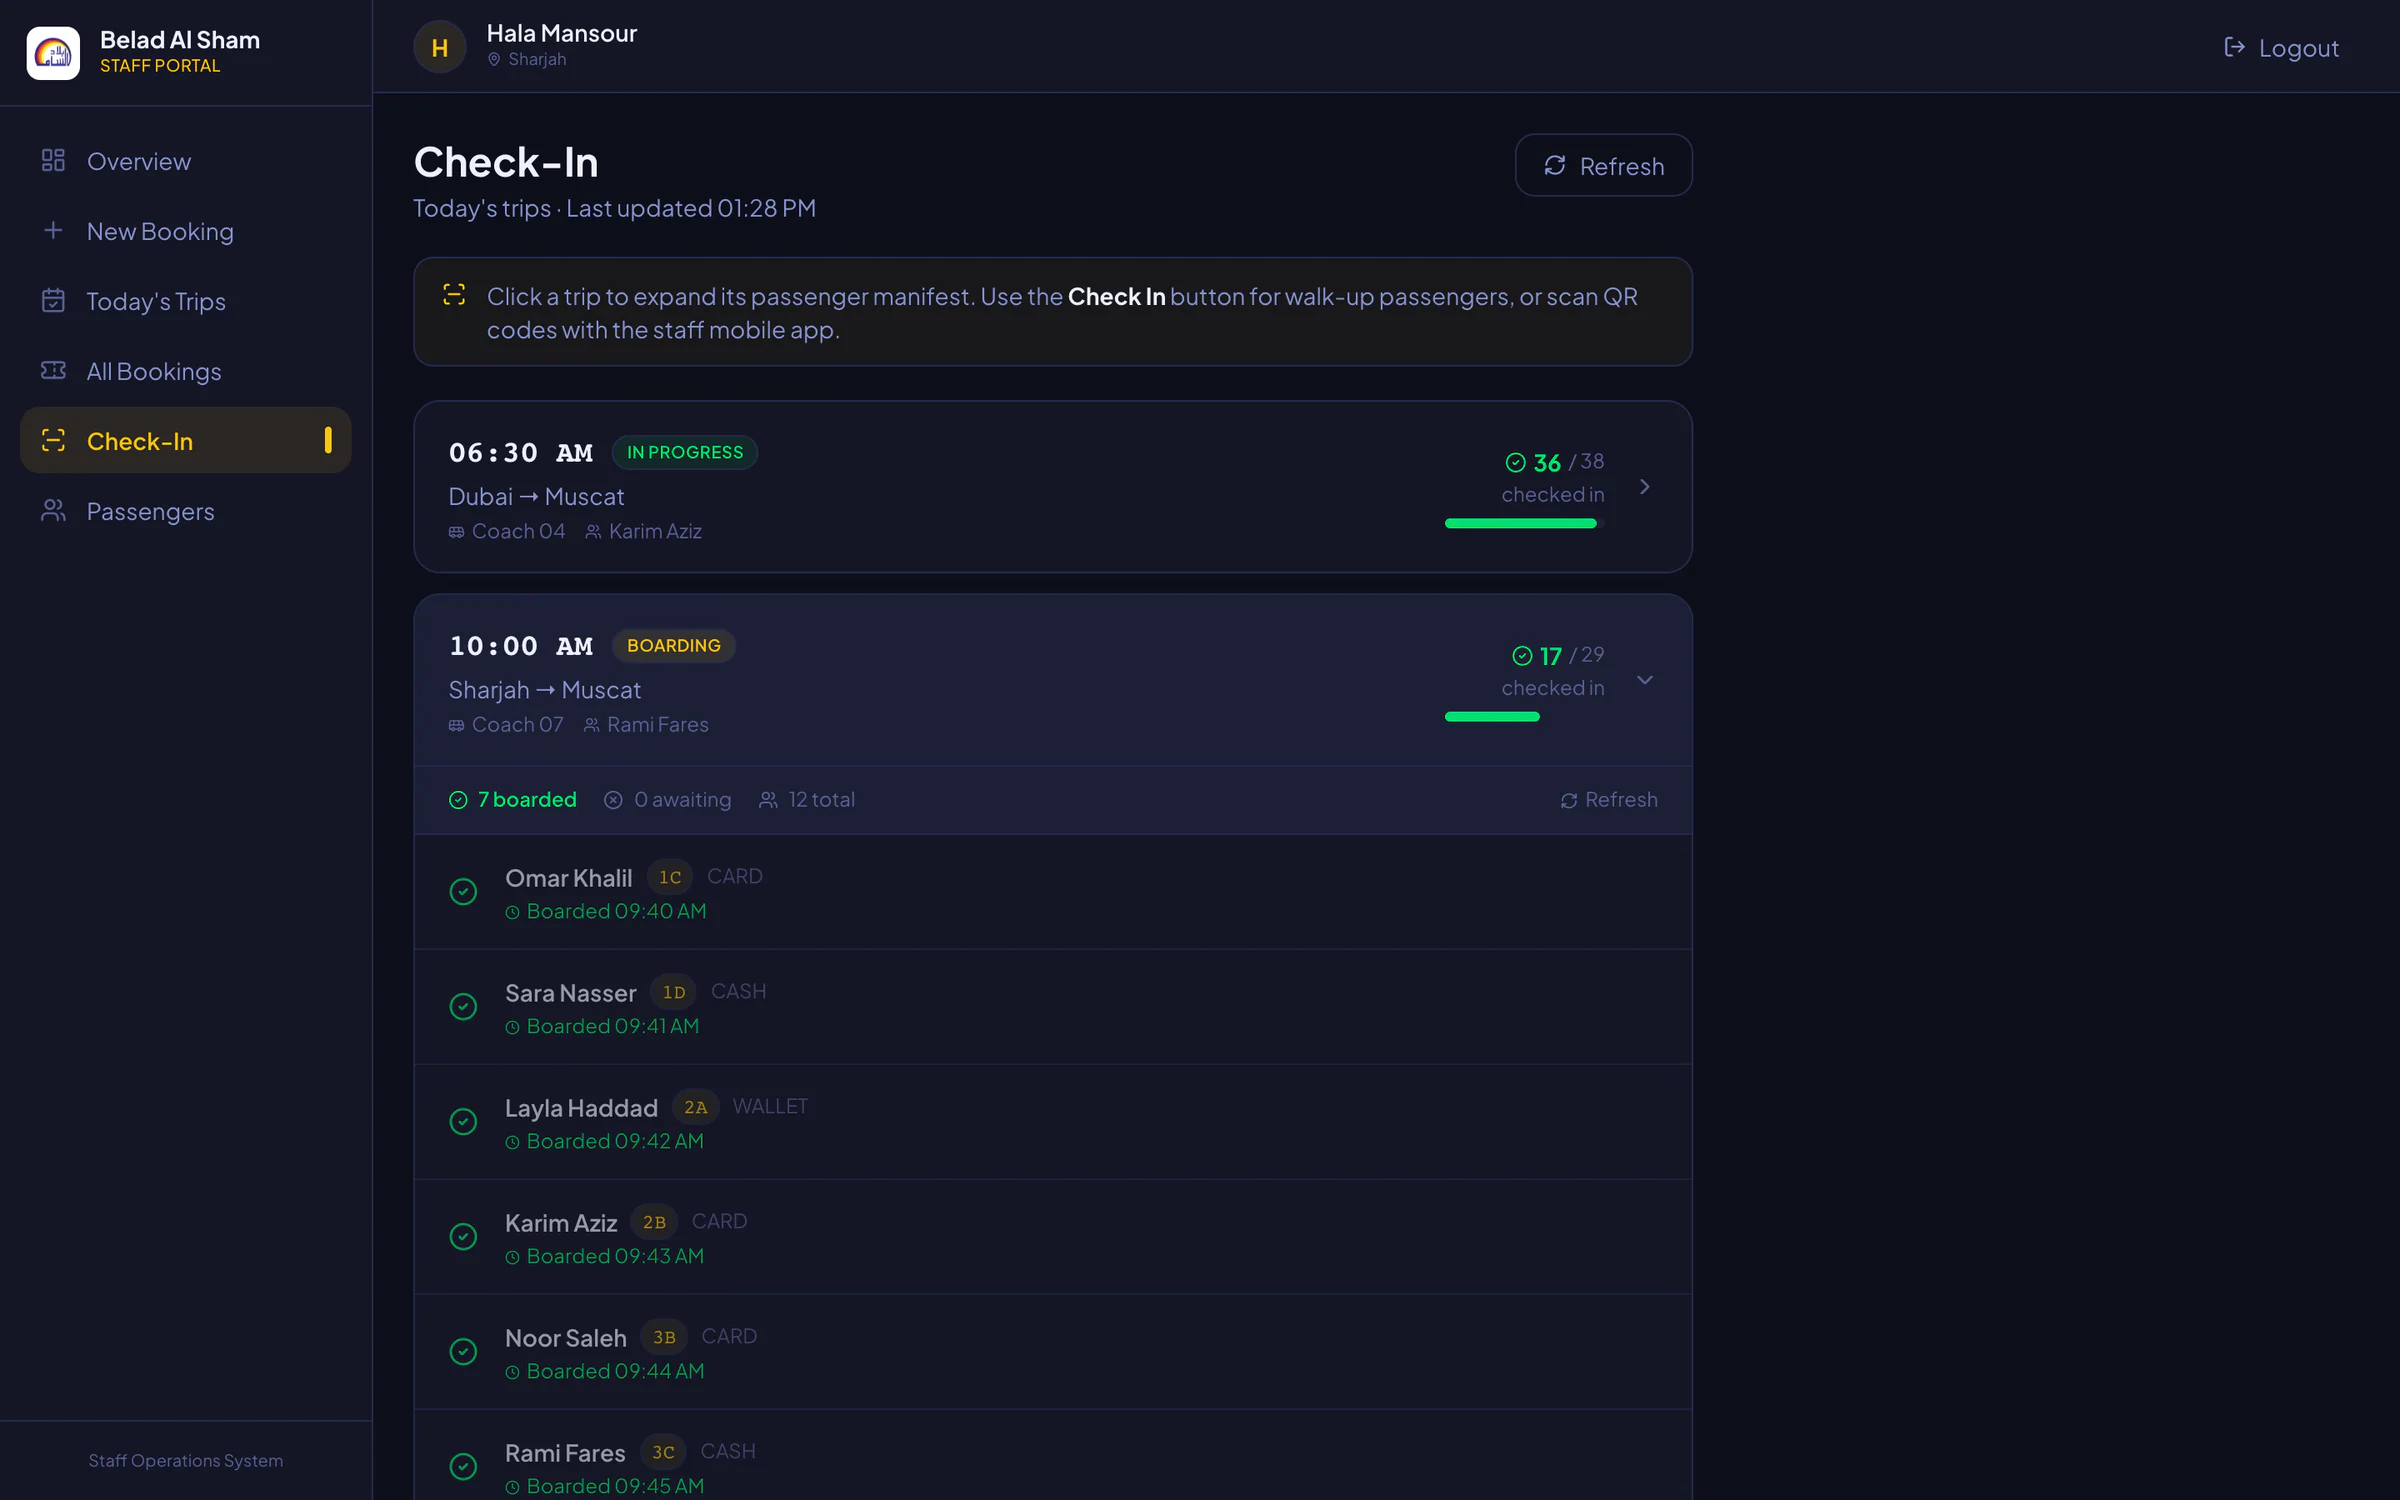The width and height of the screenshot is (2400, 1500).
Task: Open the Overview page
Action: coord(186,161)
